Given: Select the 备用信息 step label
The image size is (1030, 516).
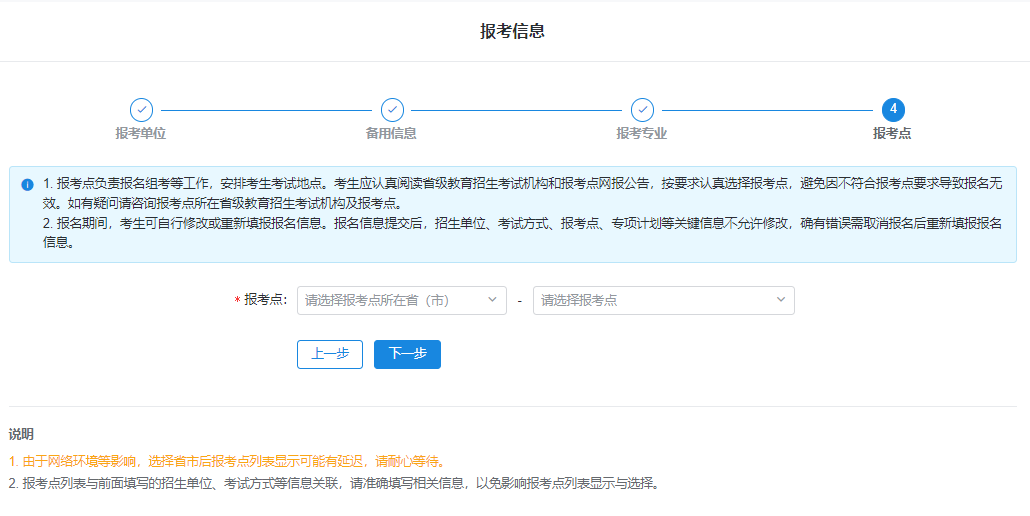Looking at the screenshot, I should [x=392, y=133].
